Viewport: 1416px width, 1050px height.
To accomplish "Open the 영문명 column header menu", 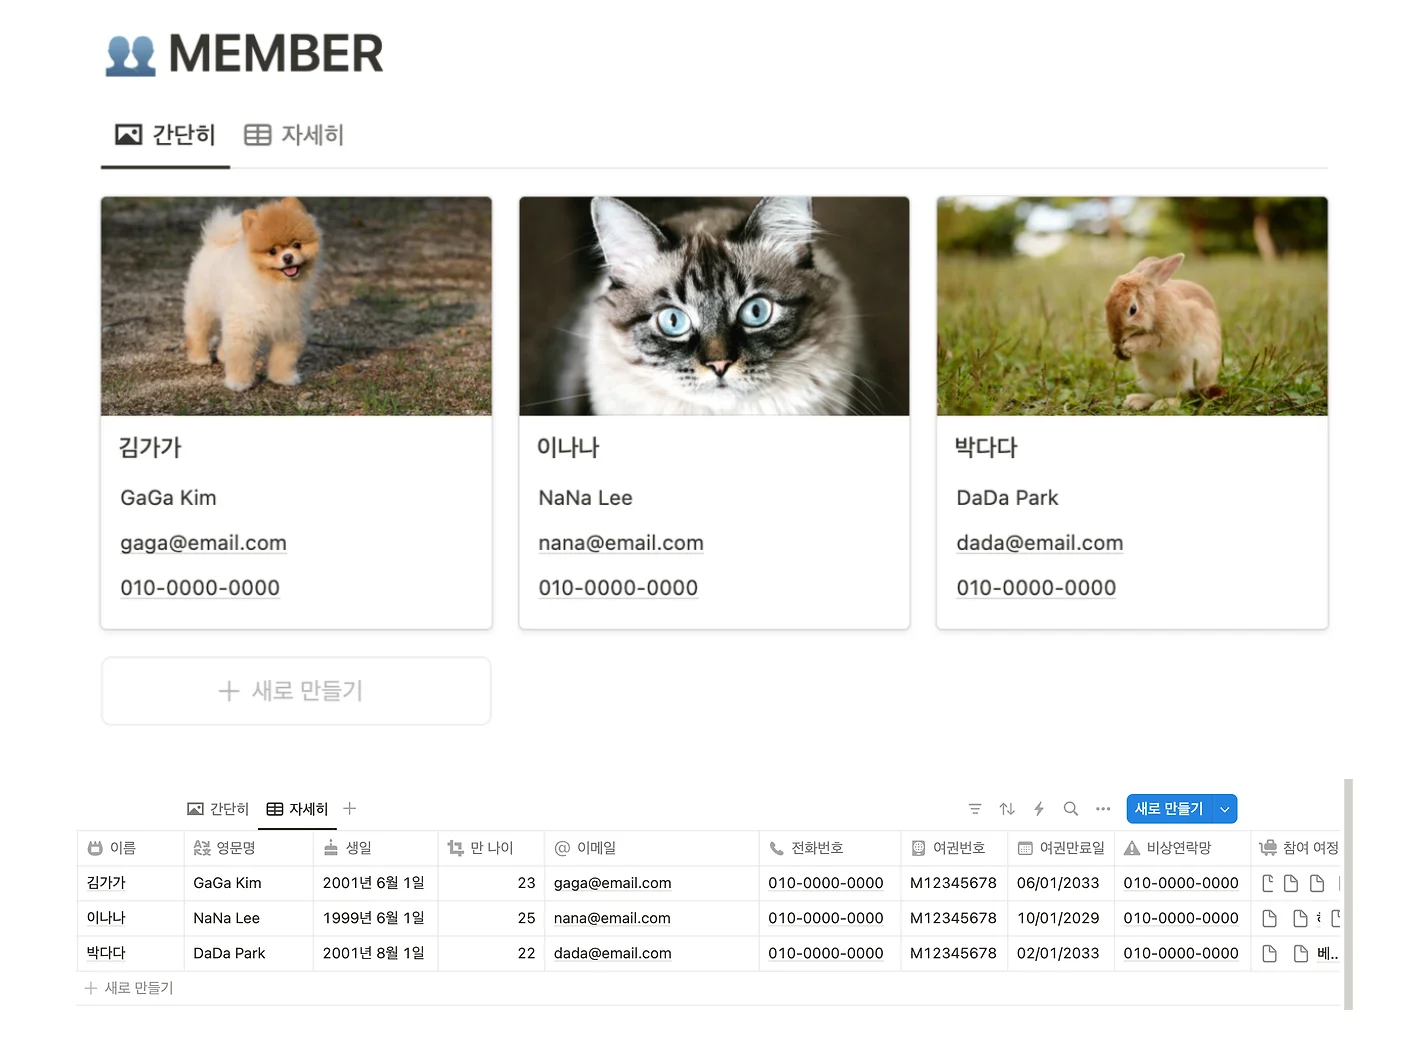I will pos(248,848).
